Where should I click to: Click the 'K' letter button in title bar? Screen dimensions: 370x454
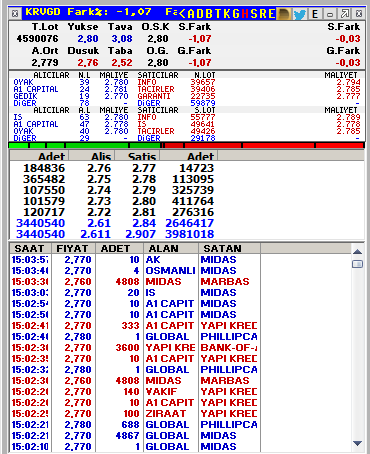click(x=227, y=14)
